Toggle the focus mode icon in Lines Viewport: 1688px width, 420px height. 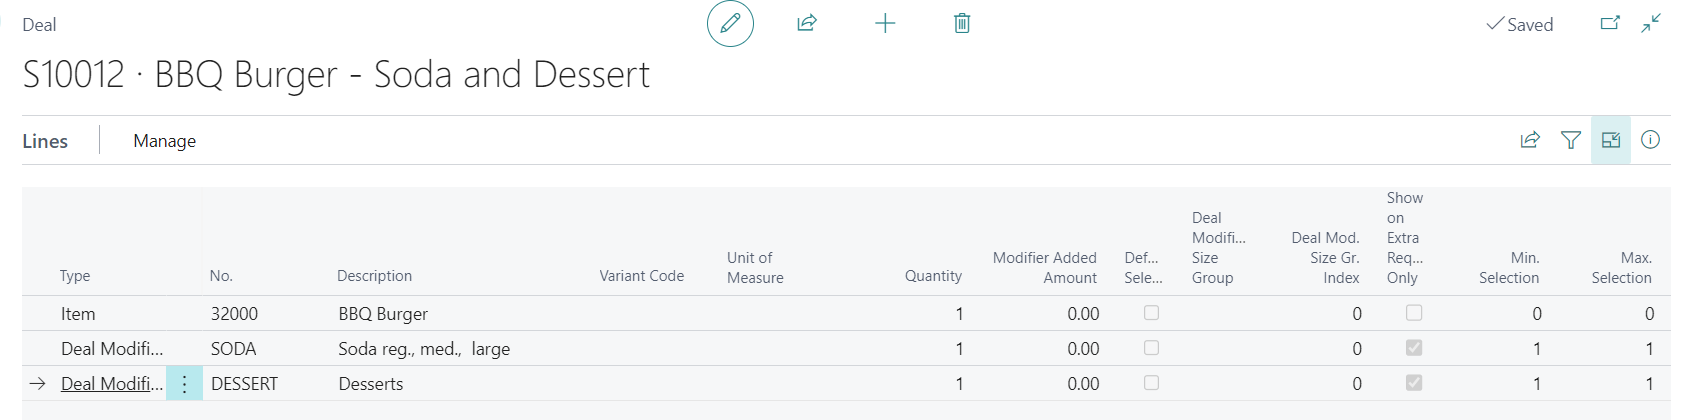tap(1611, 140)
